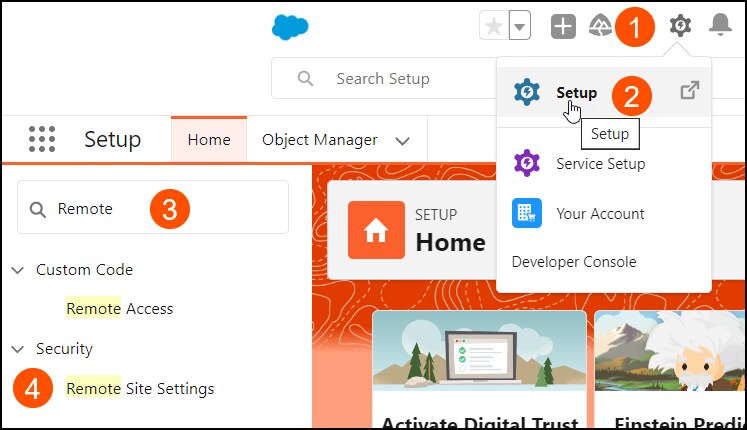Image resolution: width=747 pixels, height=430 pixels.
Task: Click the Quick Find box containing Remote
Action: coord(153,207)
